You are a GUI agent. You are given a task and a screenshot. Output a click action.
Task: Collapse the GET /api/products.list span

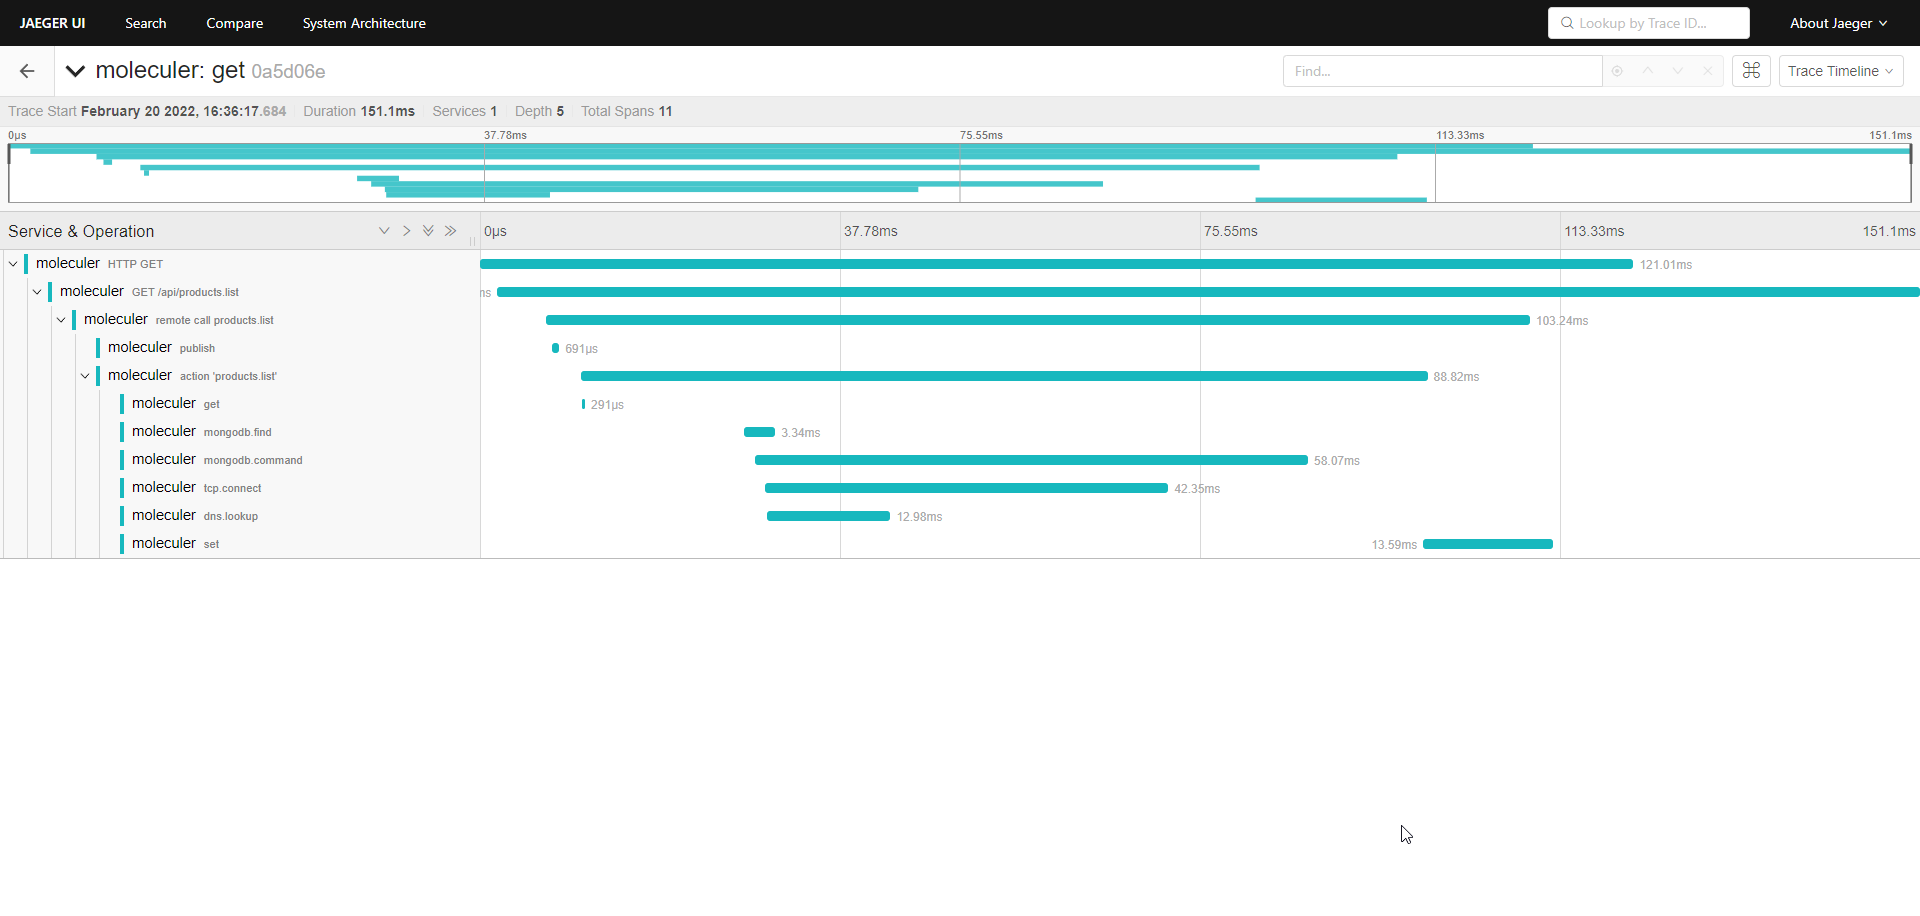pos(37,292)
